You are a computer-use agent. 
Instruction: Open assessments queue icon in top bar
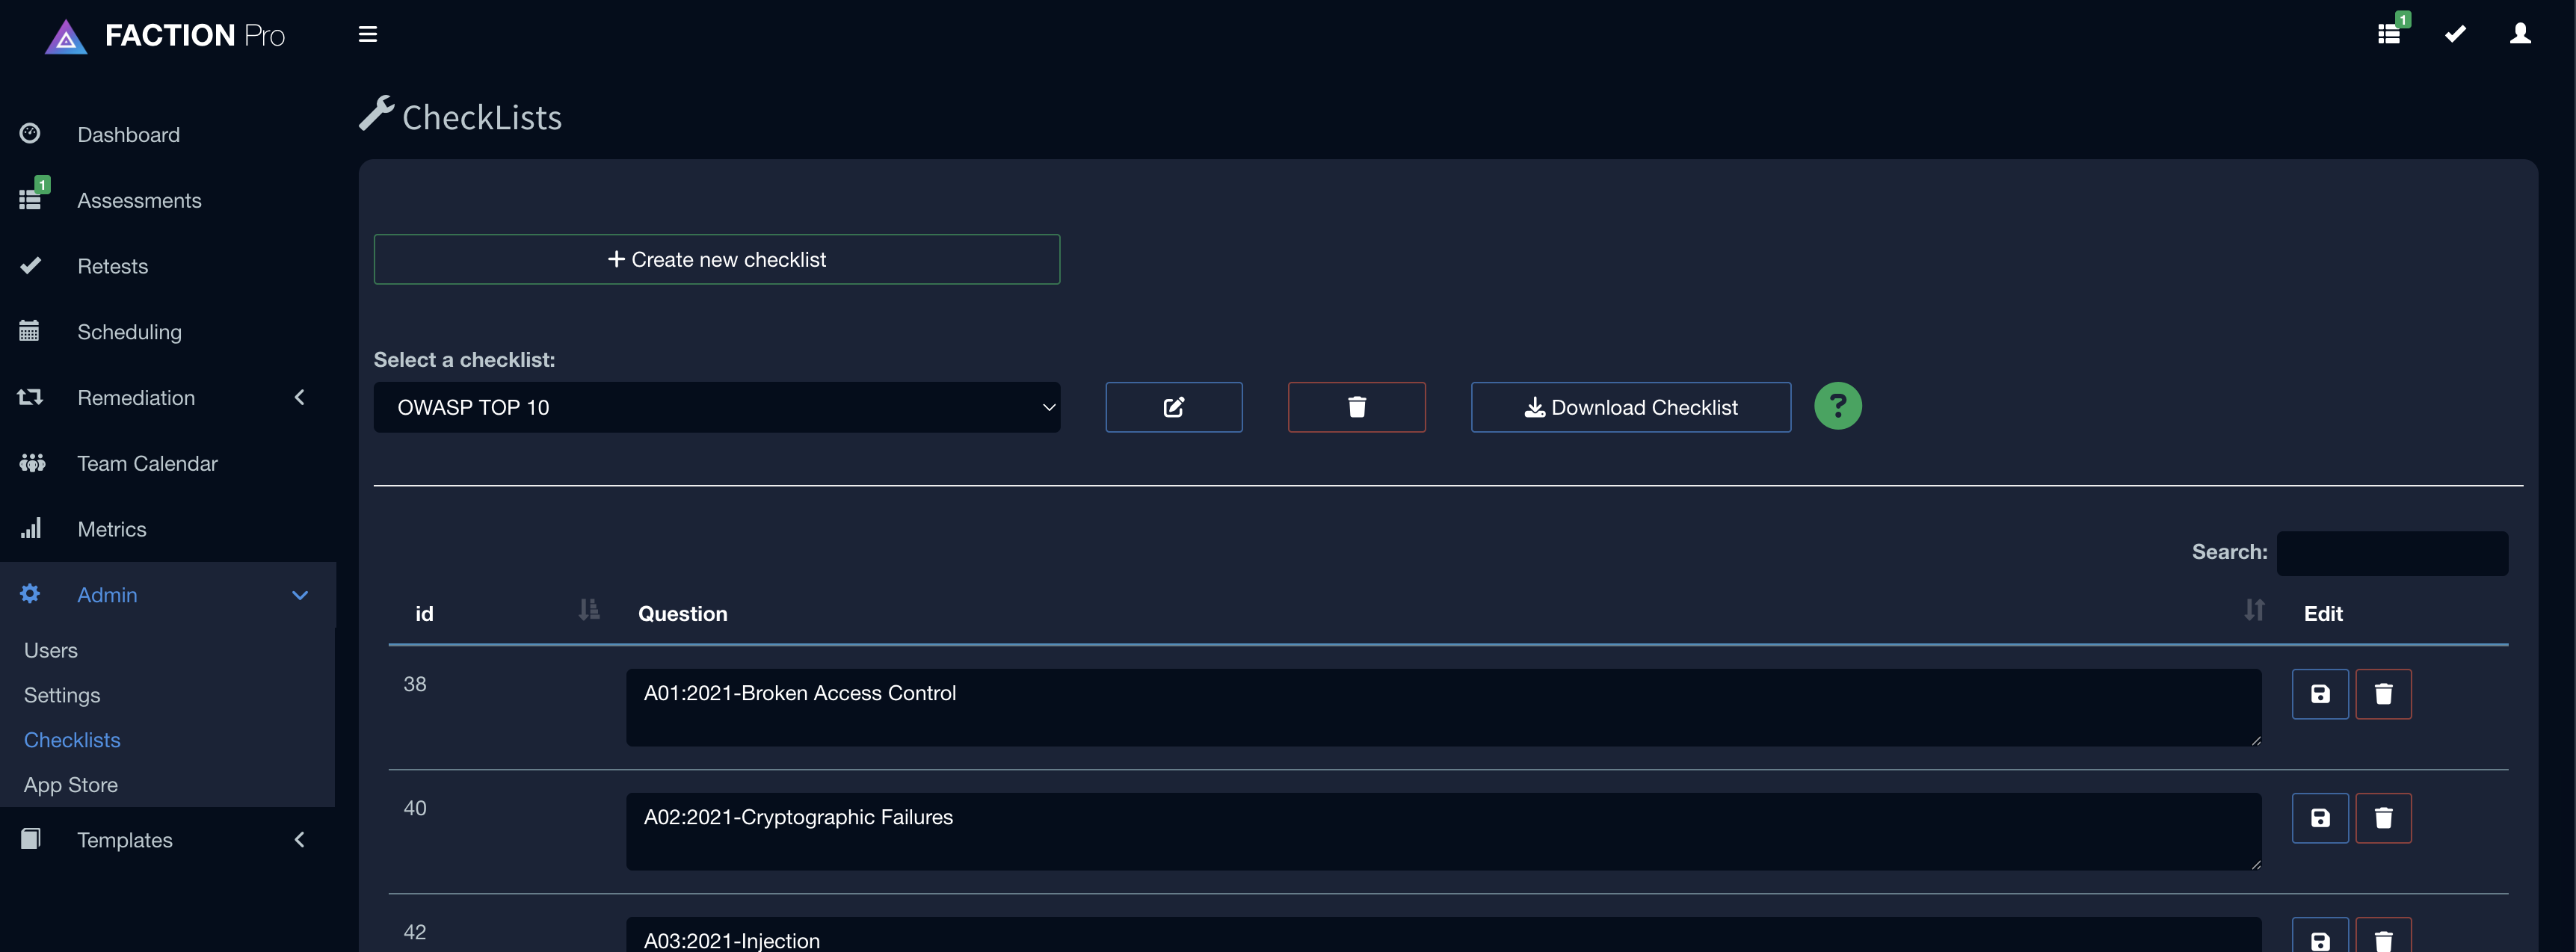pos(2390,33)
